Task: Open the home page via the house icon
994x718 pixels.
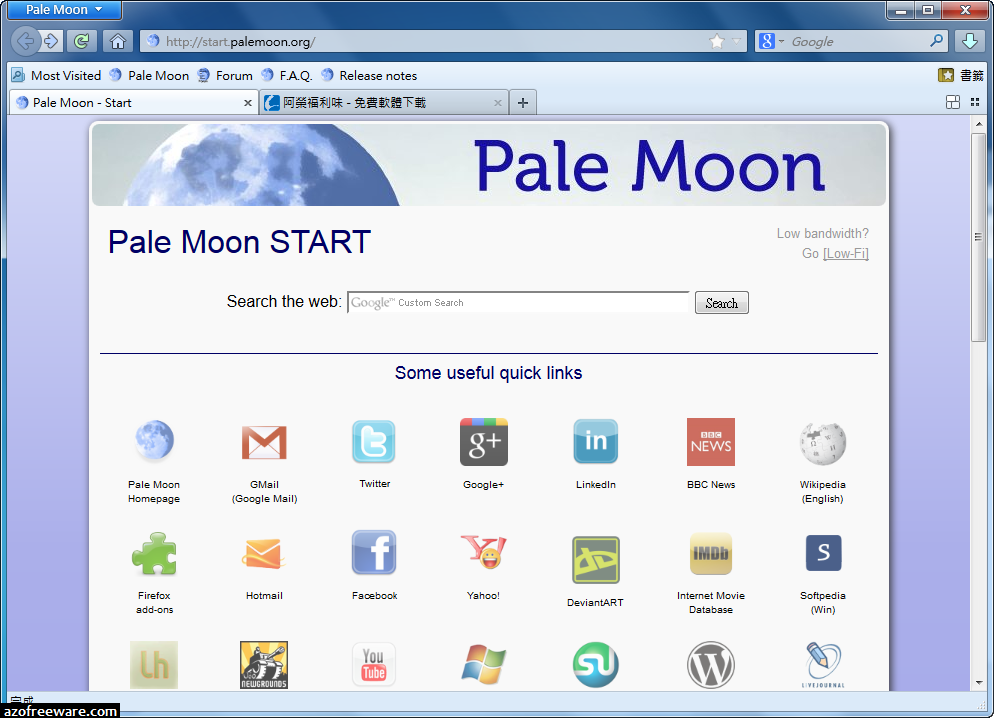Action: click(x=117, y=41)
